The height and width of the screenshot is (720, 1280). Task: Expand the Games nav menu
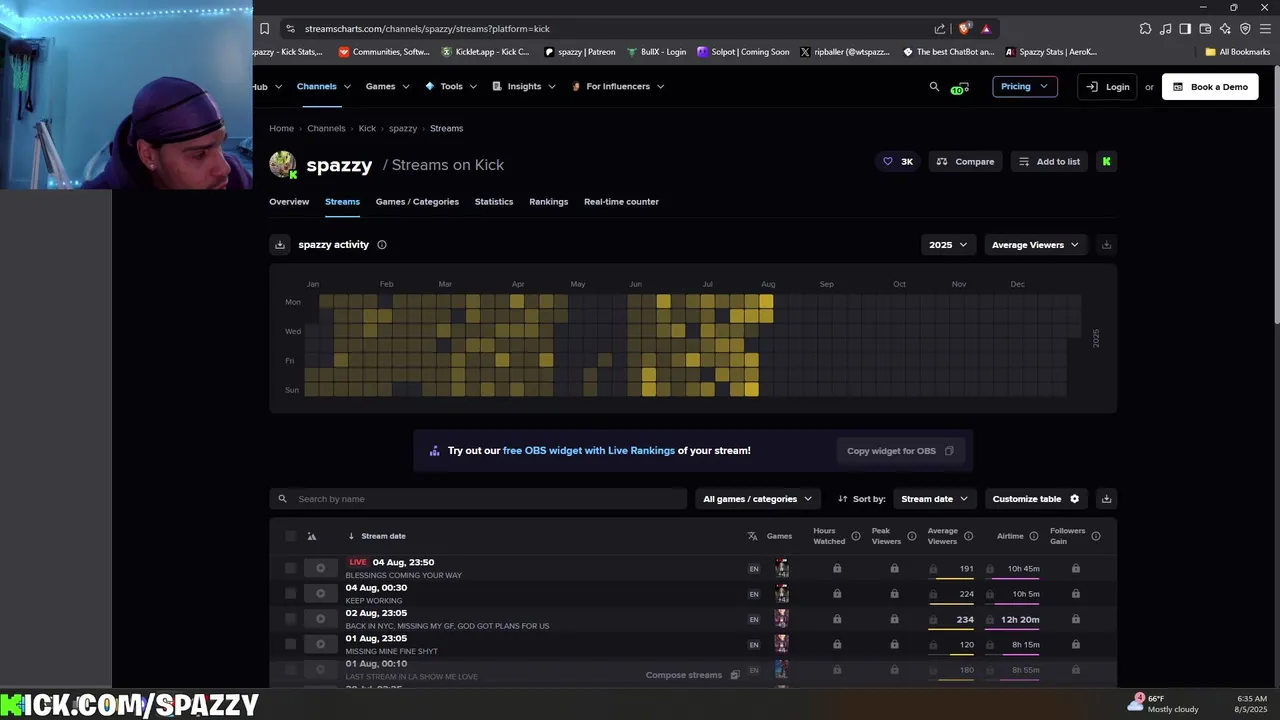[x=387, y=87]
